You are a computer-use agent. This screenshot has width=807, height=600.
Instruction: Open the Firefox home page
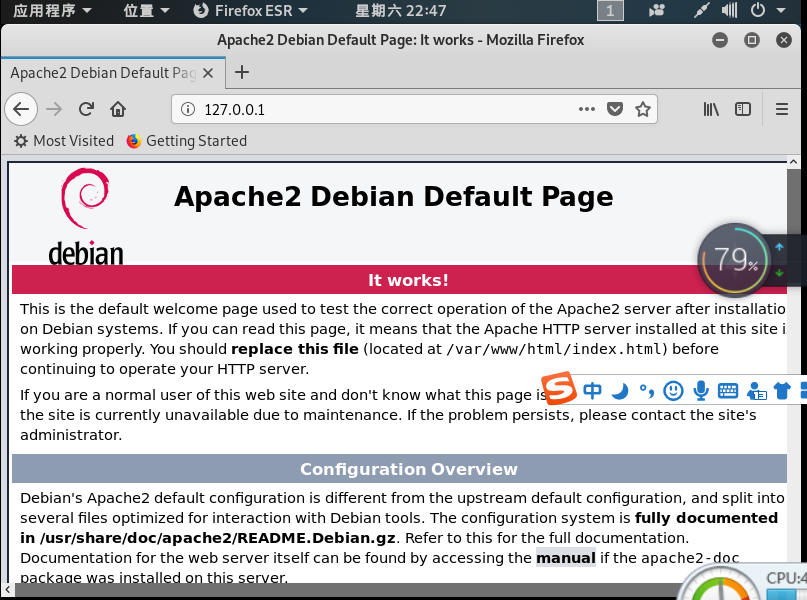118,109
